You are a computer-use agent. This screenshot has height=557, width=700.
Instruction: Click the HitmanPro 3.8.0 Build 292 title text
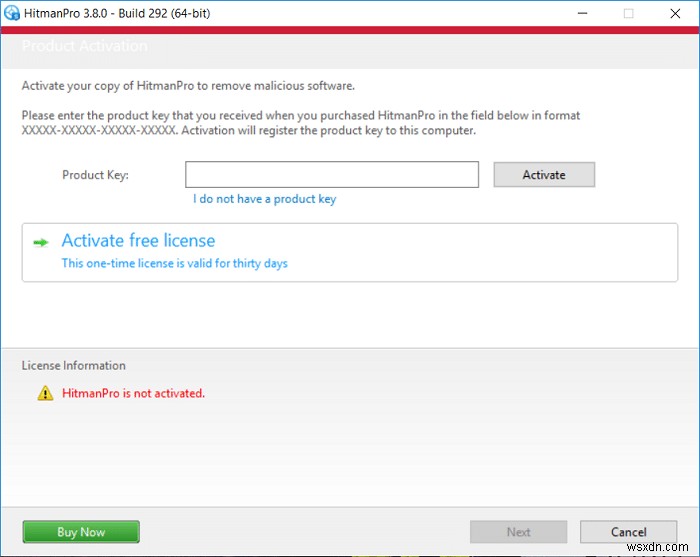[117, 13]
